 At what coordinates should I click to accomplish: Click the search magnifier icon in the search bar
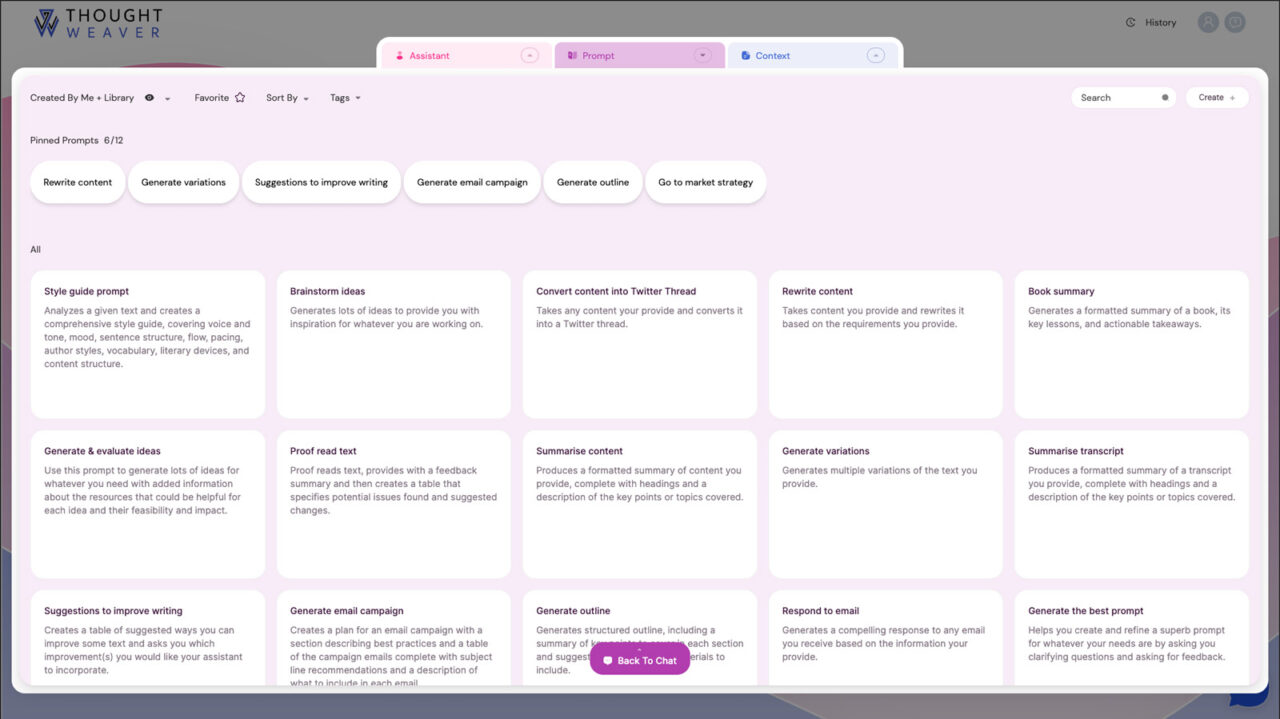[1165, 97]
